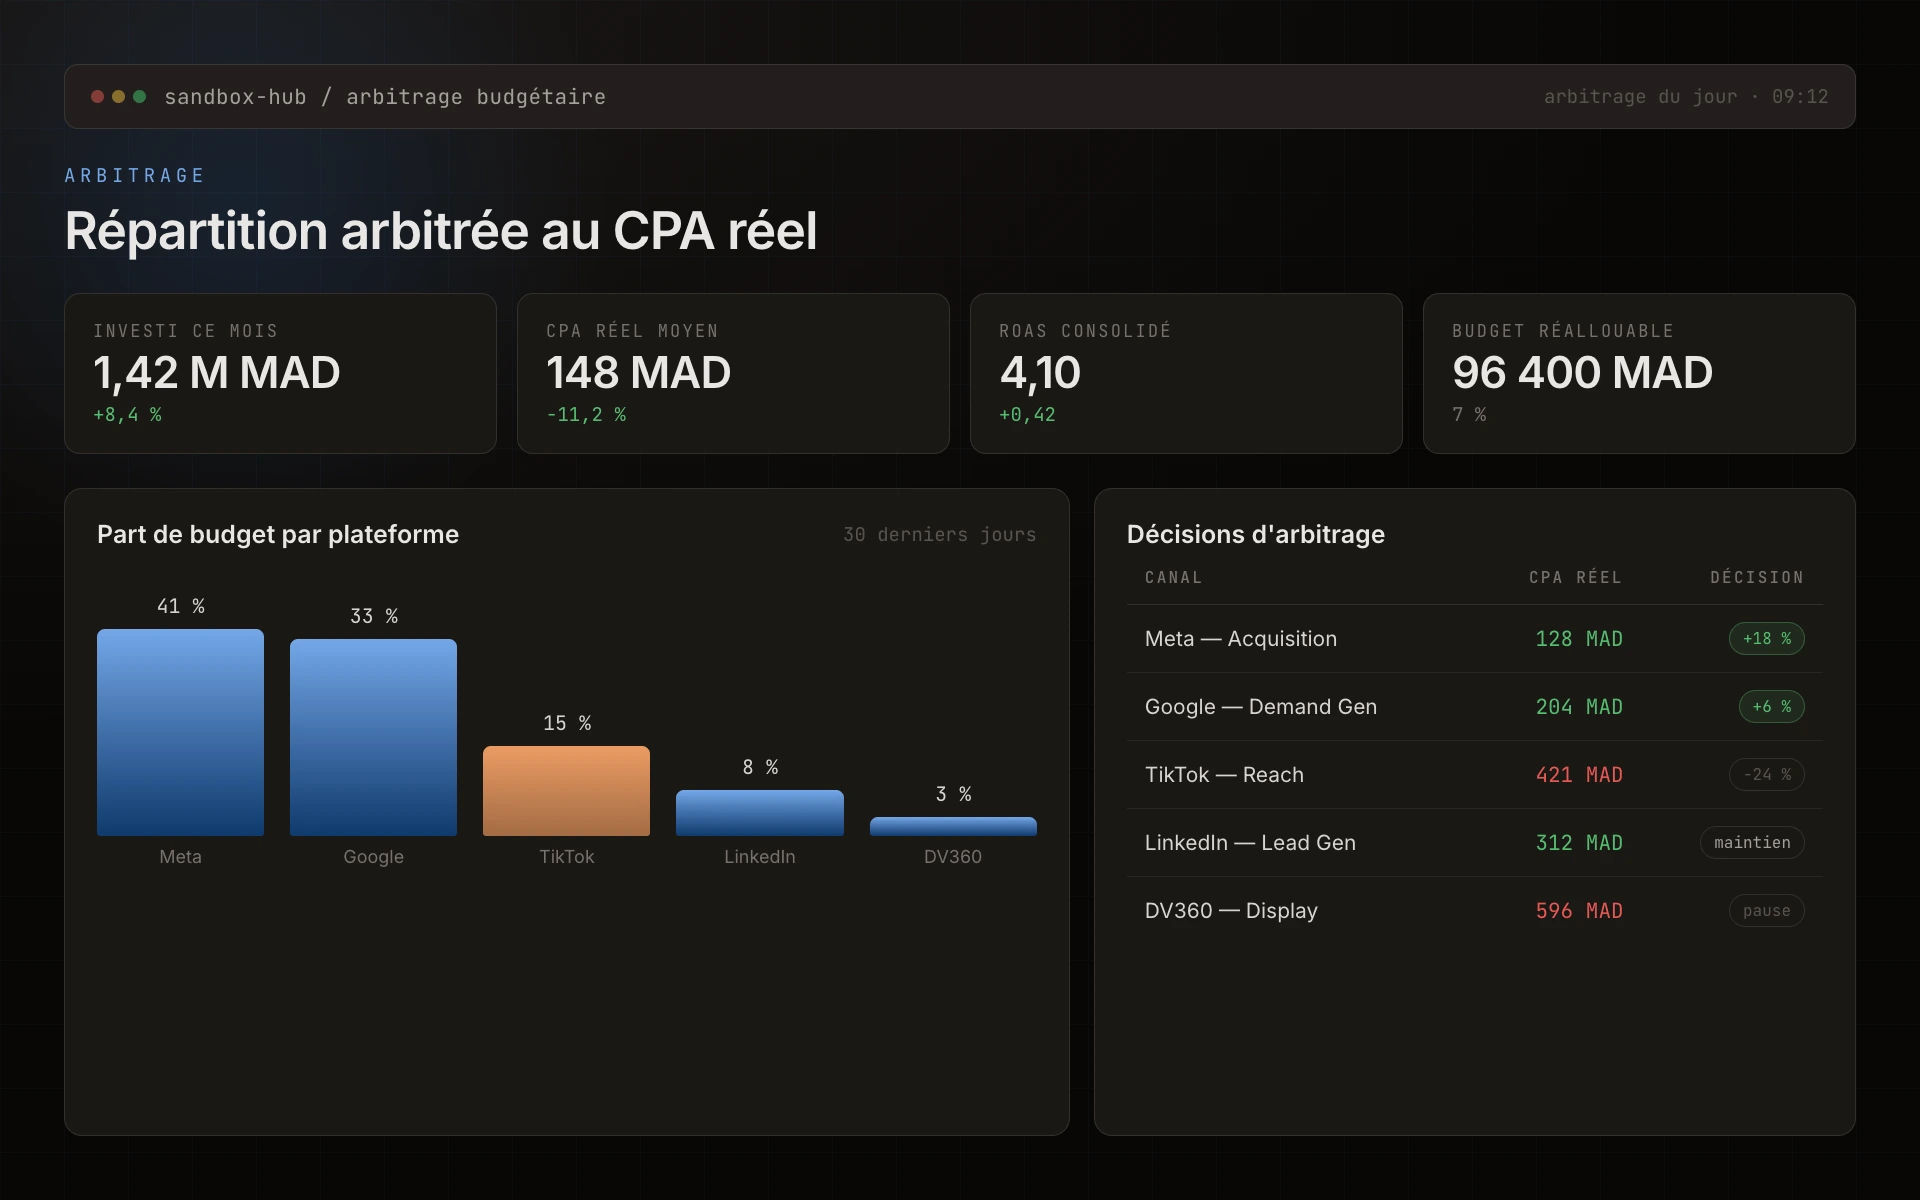
Task: Click the 4,10 ROAS value
Action: (x=1040, y=373)
